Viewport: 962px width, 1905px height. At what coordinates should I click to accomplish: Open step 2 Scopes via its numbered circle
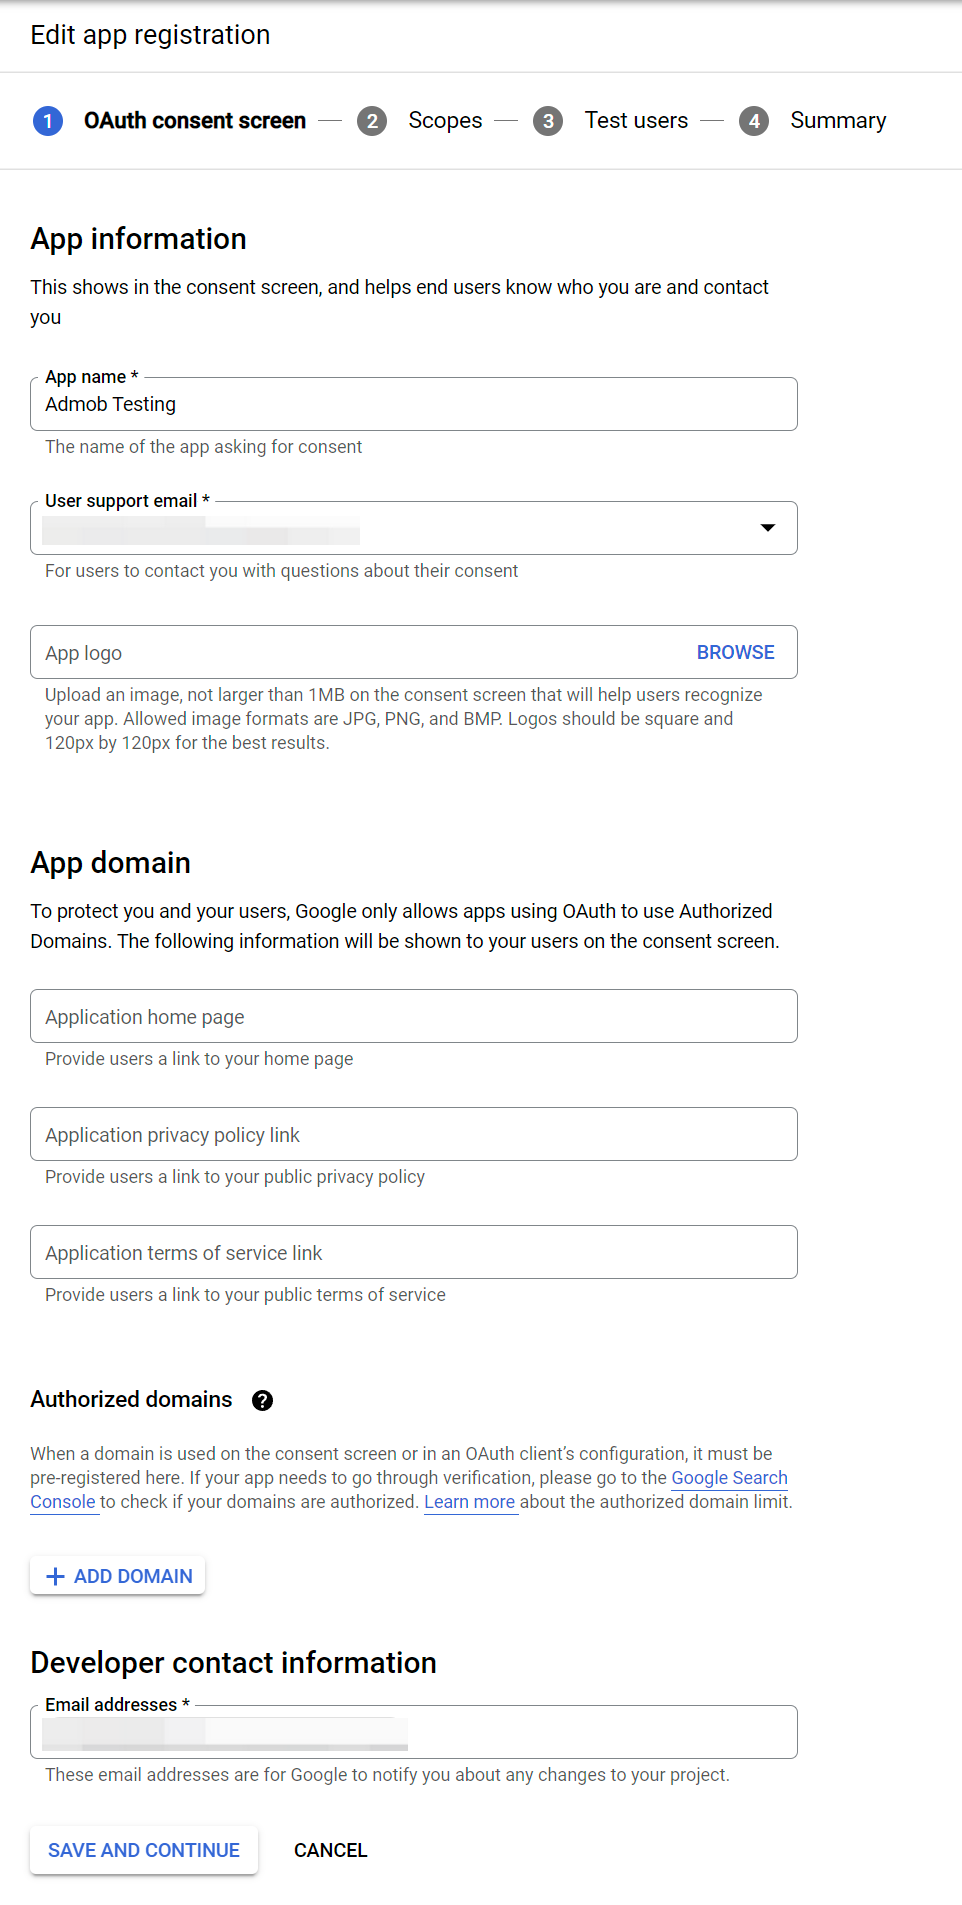[x=372, y=120]
